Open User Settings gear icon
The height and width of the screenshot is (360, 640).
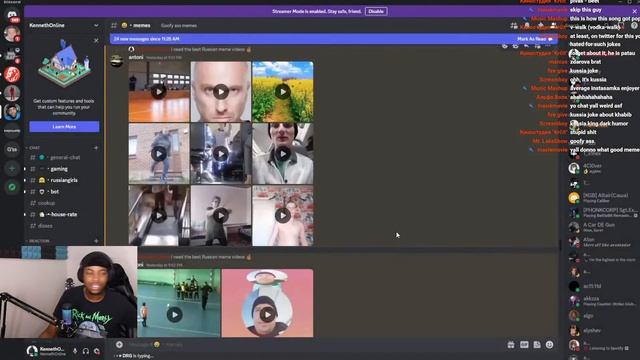coord(97,351)
